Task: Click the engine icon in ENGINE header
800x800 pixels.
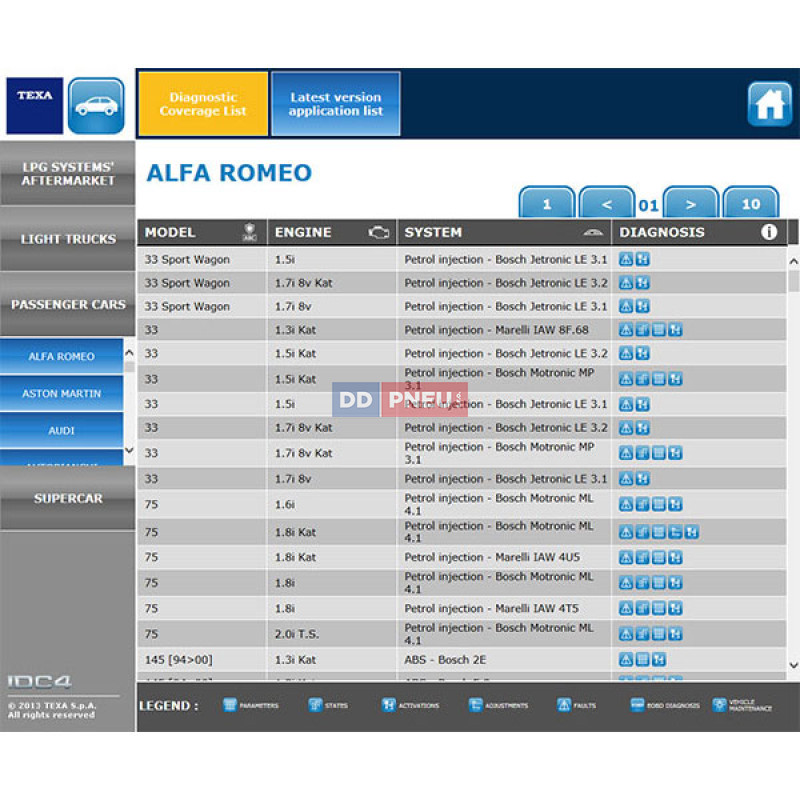Action: pos(379,233)
